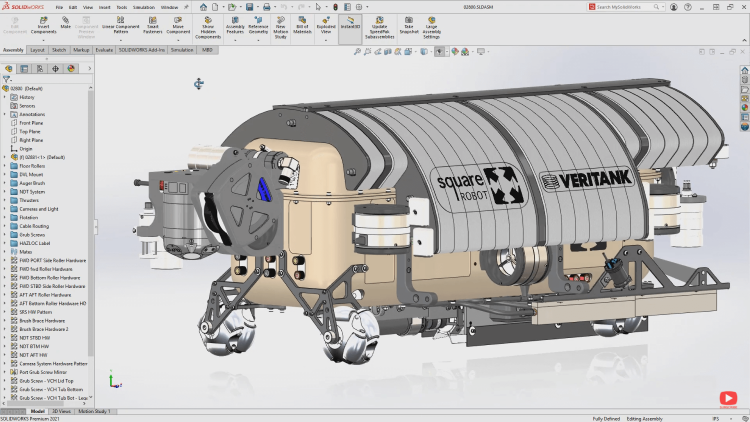
Task: Open DimXpertManager tab
Action: coord(55,68)
